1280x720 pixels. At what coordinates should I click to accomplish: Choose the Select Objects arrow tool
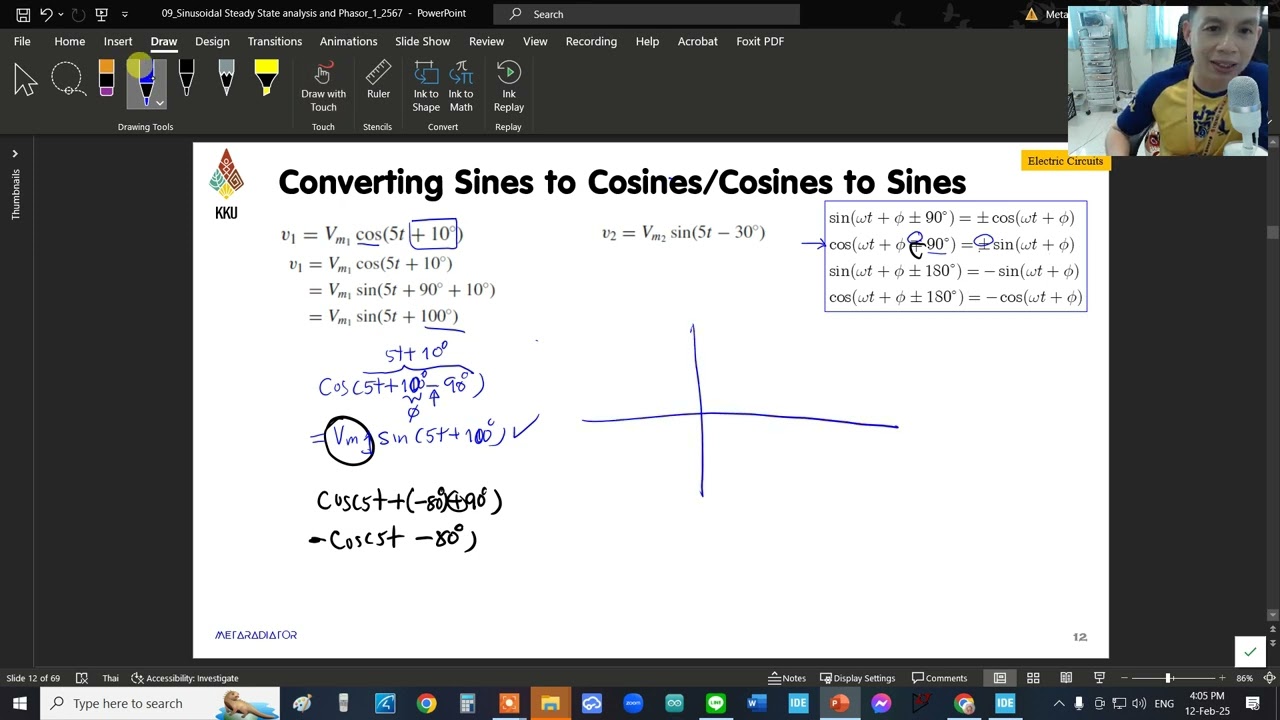25,79
